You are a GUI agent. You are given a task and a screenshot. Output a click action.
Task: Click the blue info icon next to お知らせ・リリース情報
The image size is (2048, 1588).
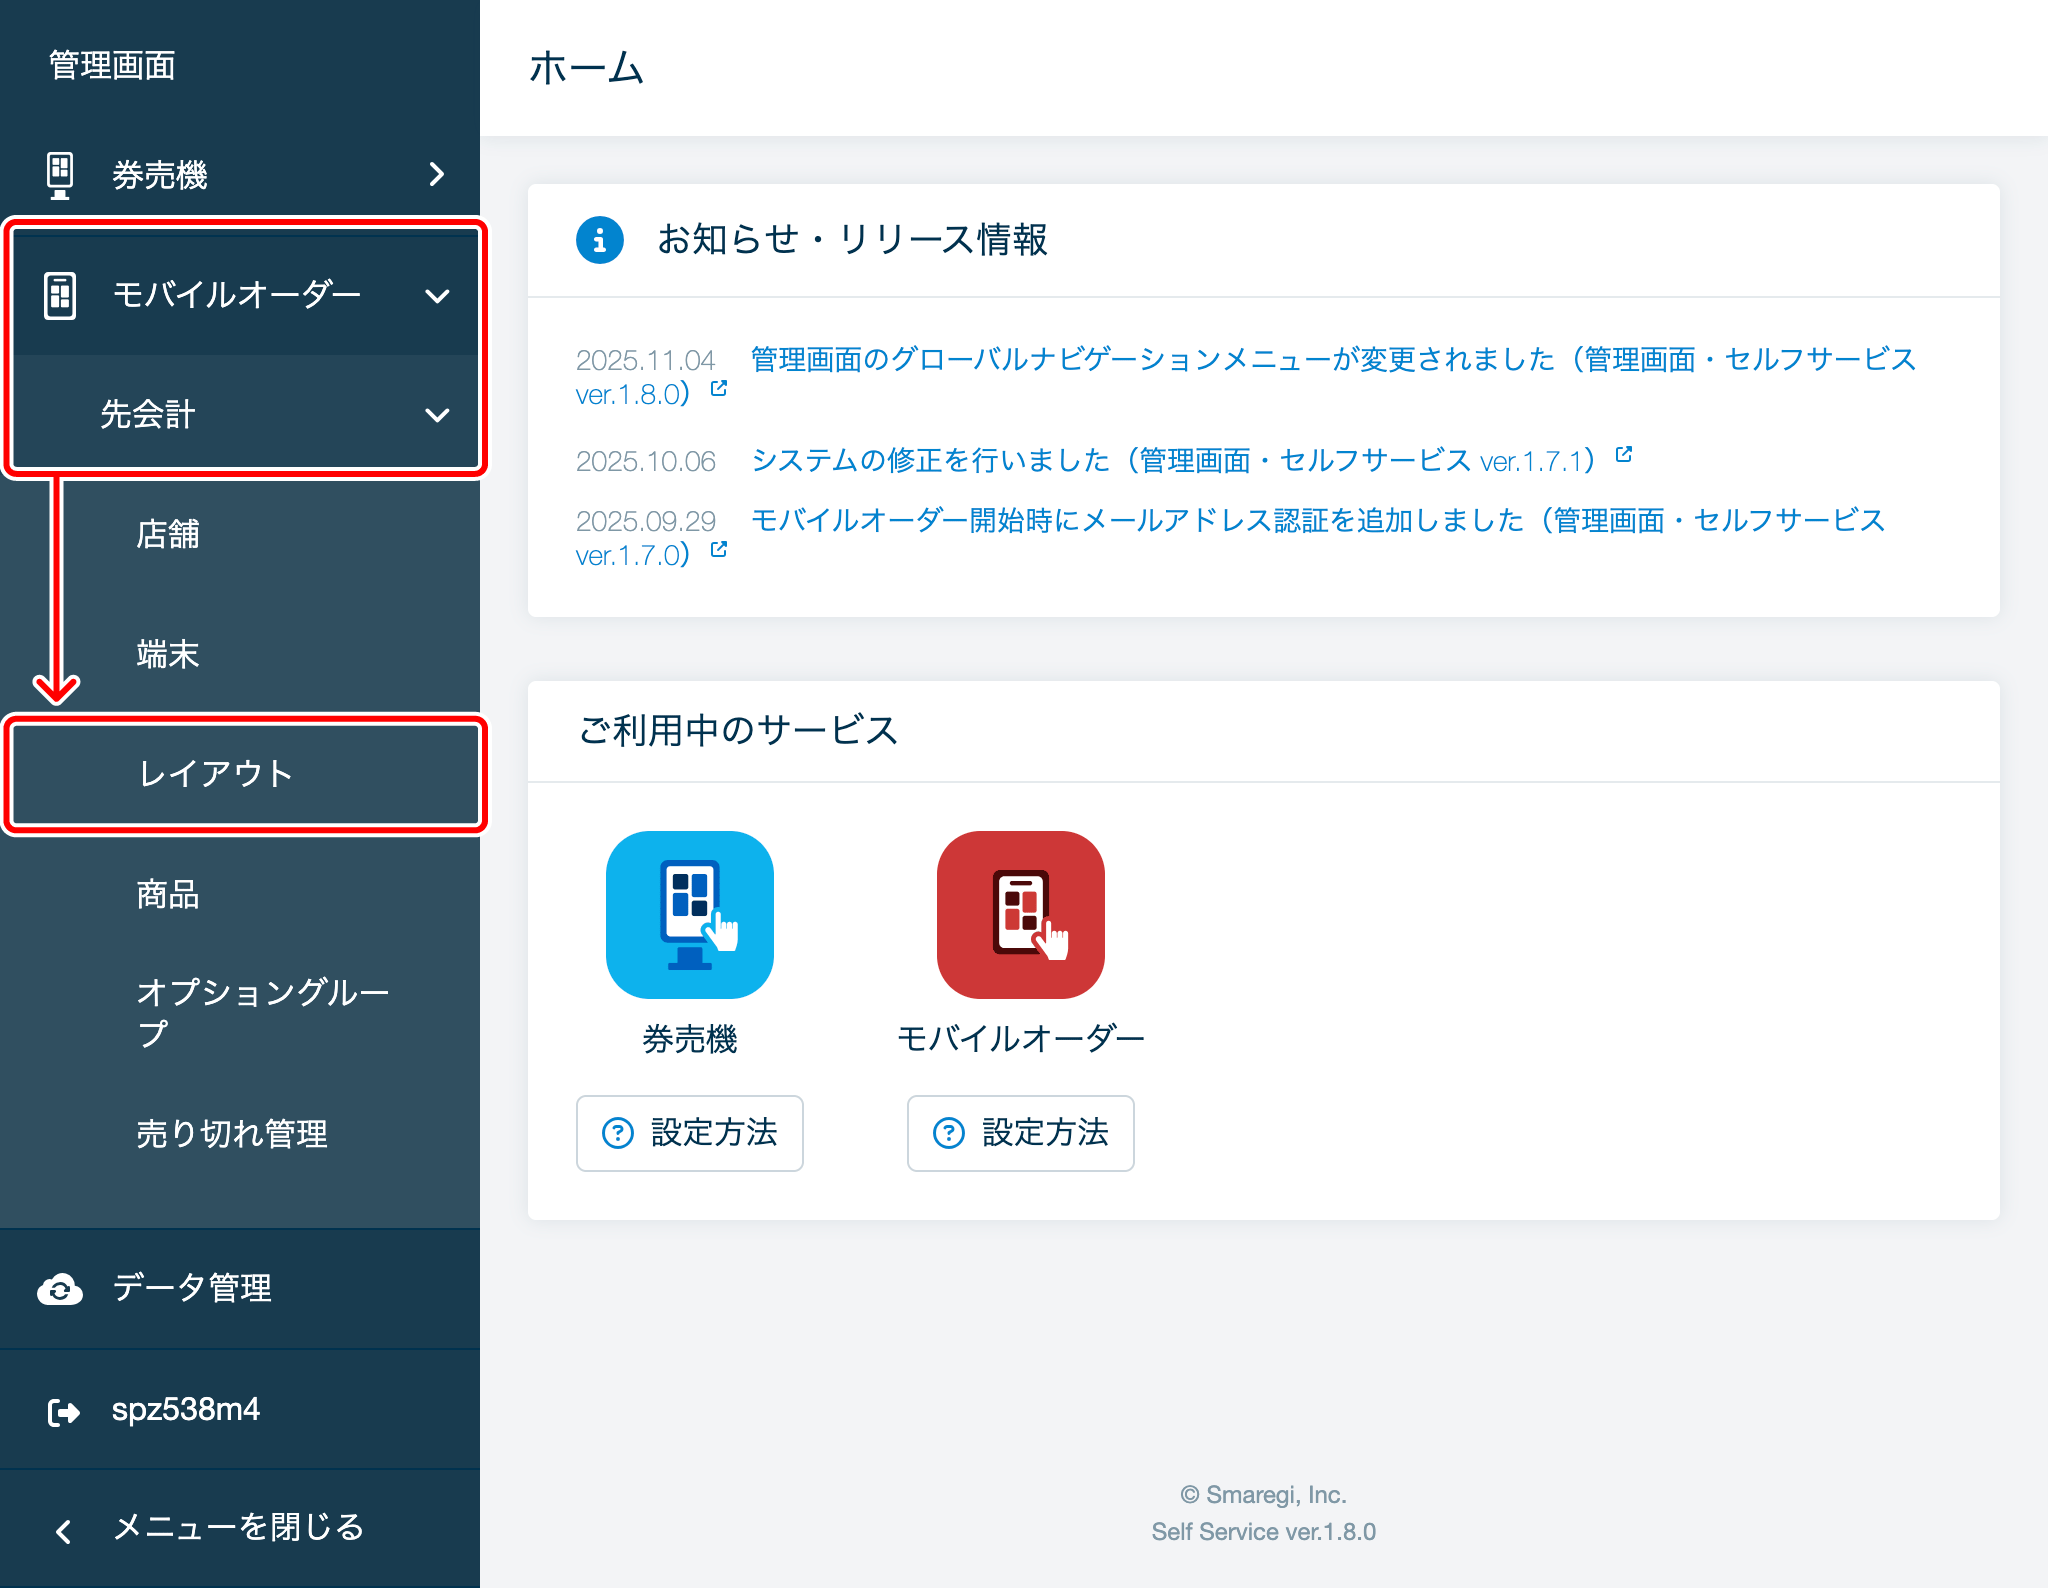pos(598,240)
